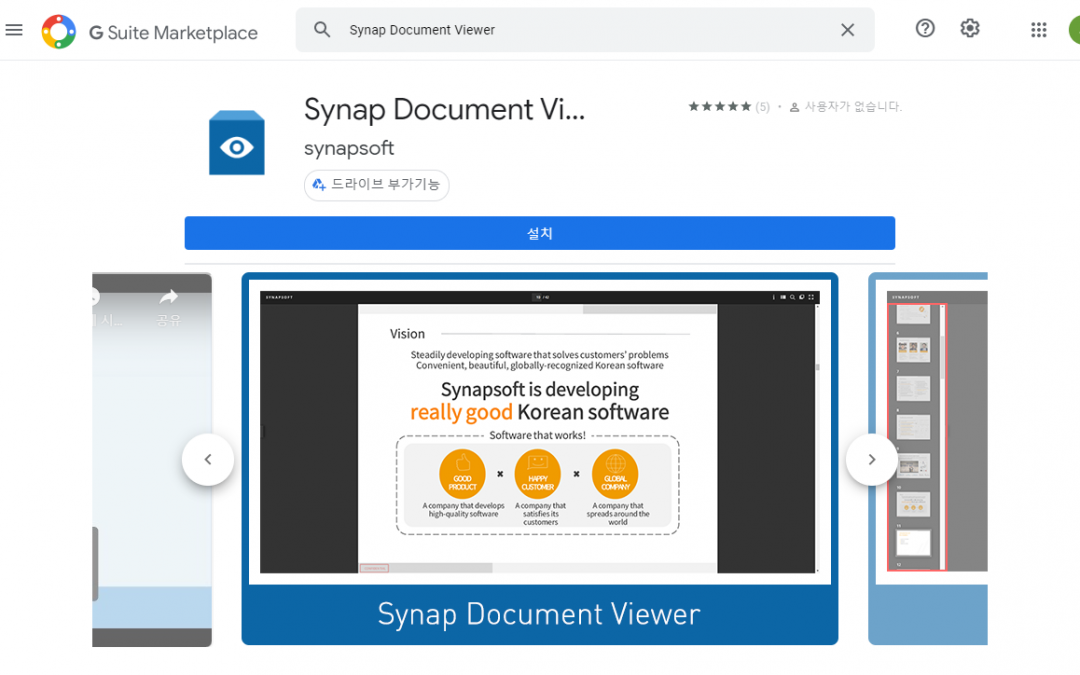Open the Google apps grid
1080x675 pixels.
coord(1039,30)
